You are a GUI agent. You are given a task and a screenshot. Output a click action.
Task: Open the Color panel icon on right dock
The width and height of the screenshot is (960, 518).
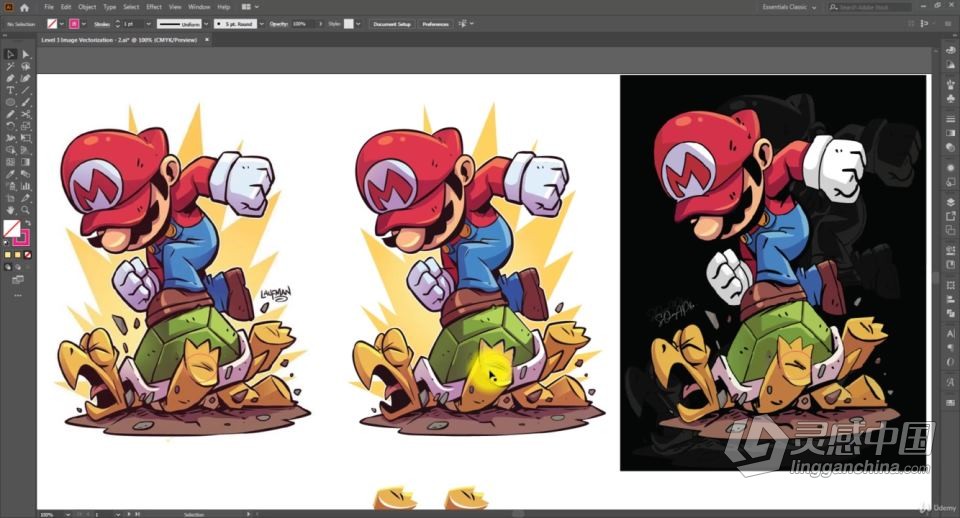click(x=950, y=51)
